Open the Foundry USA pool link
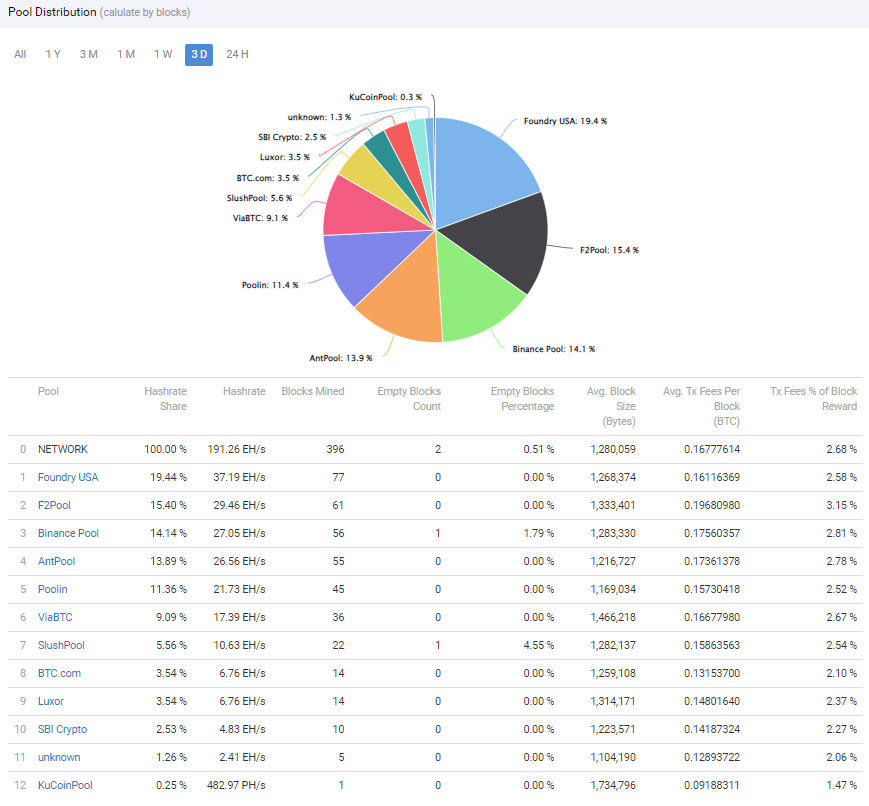869x806 pixels. pyautogui.click(x=68, y=477)
